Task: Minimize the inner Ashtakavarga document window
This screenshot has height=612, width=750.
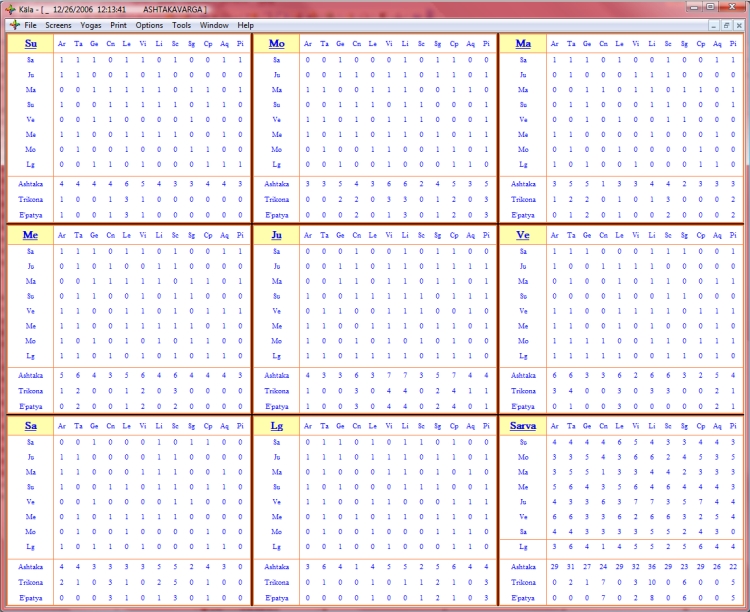Action: point(714,26)
